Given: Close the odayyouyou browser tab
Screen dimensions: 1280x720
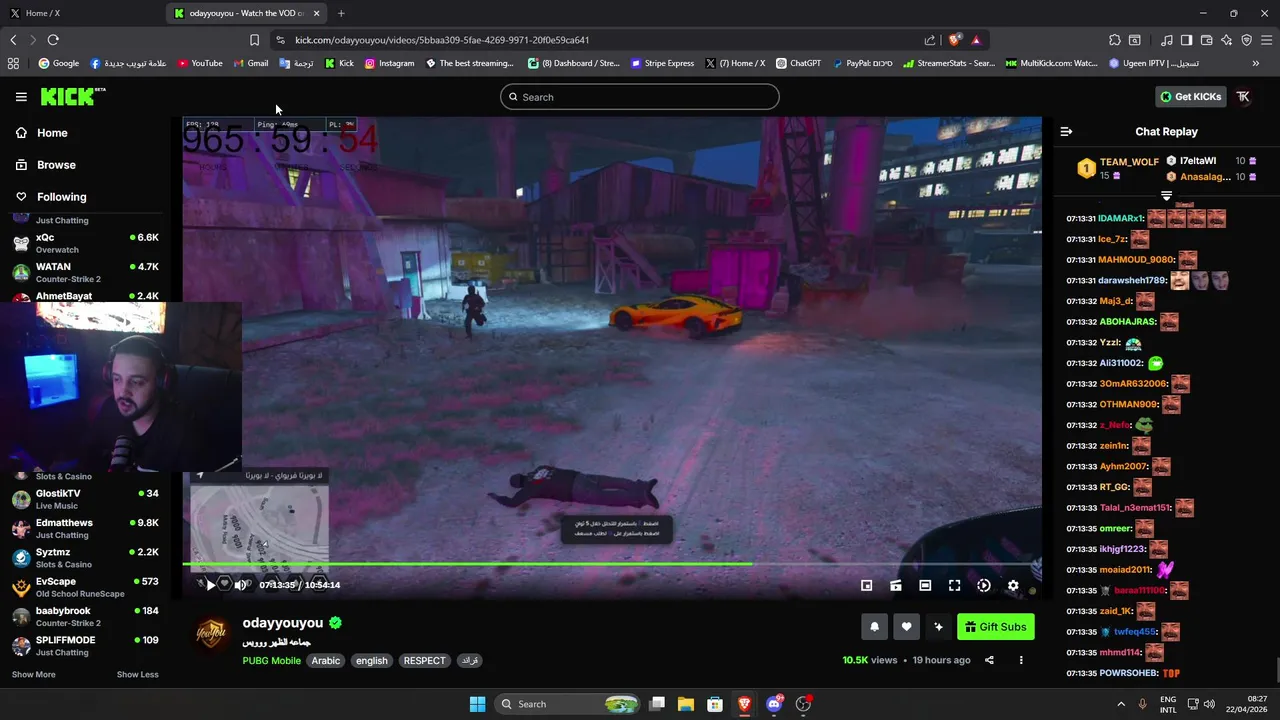Looking at the screenshot, I should (x=316, y=13).
